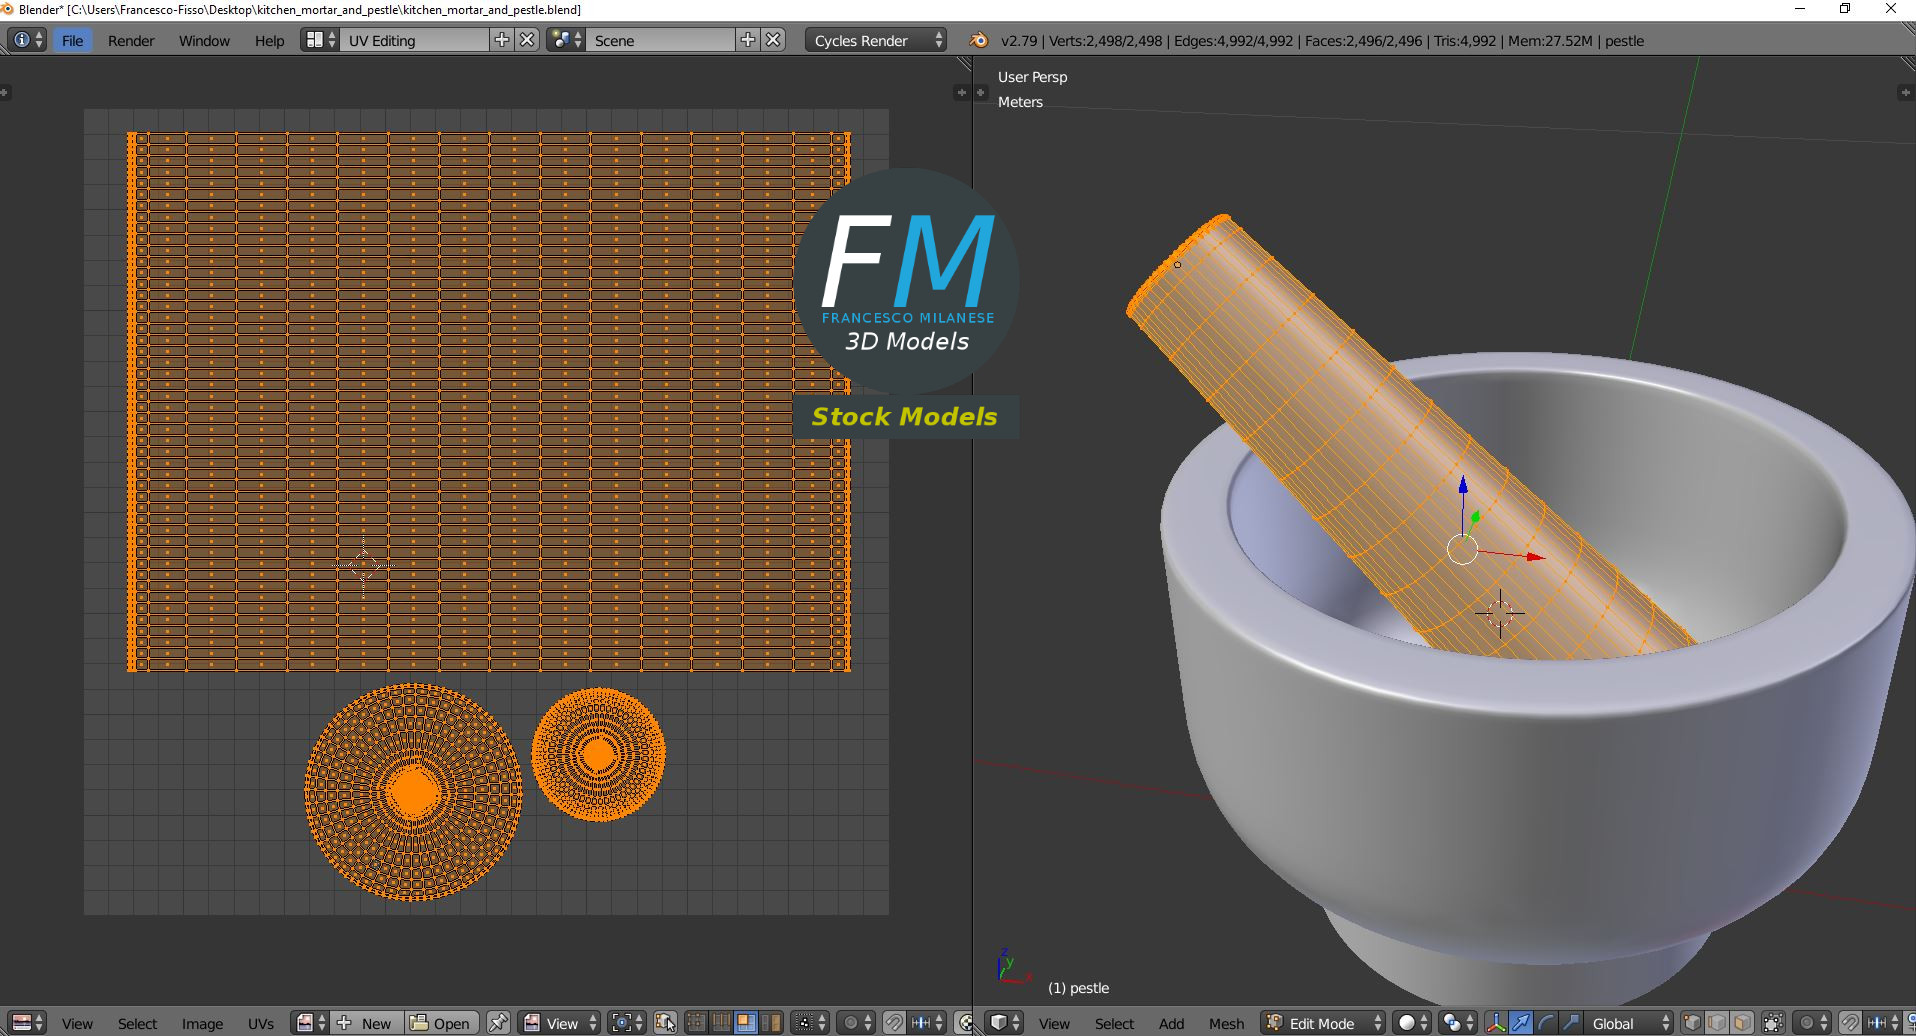Open the Info editor type selector
This screenshot has height=1036, width=1916.
point(27,40)
